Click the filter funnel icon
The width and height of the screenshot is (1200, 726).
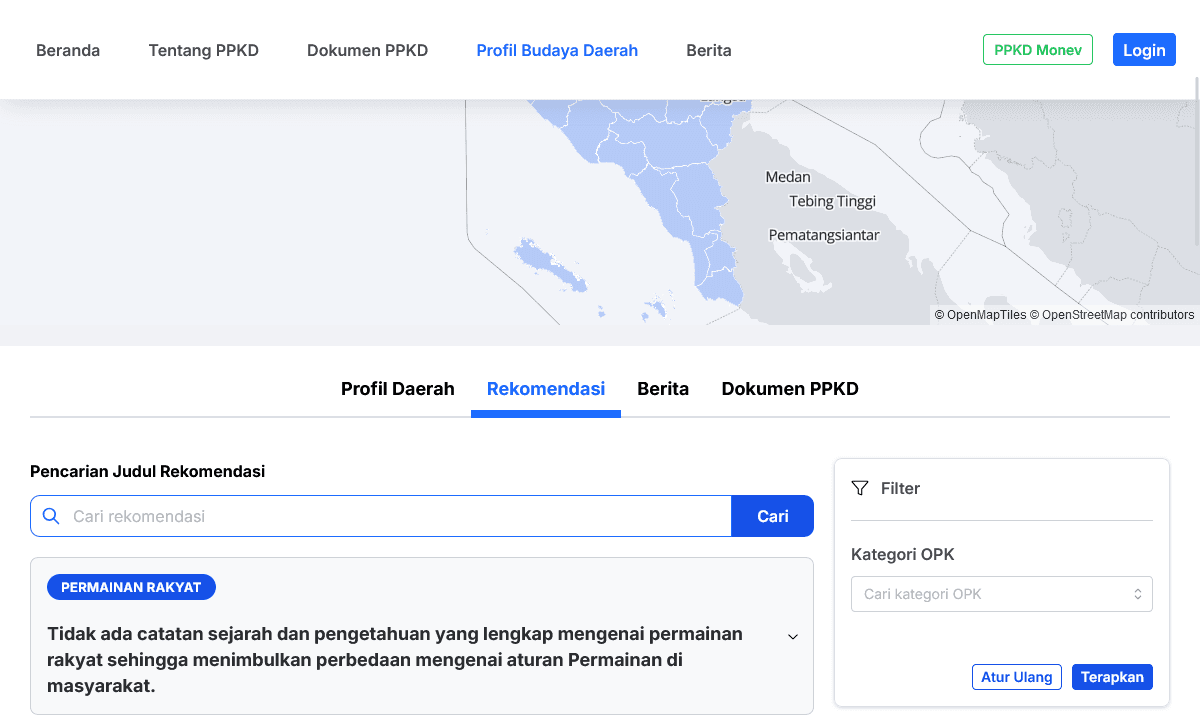pyautogui.click(x=860, y=488)
